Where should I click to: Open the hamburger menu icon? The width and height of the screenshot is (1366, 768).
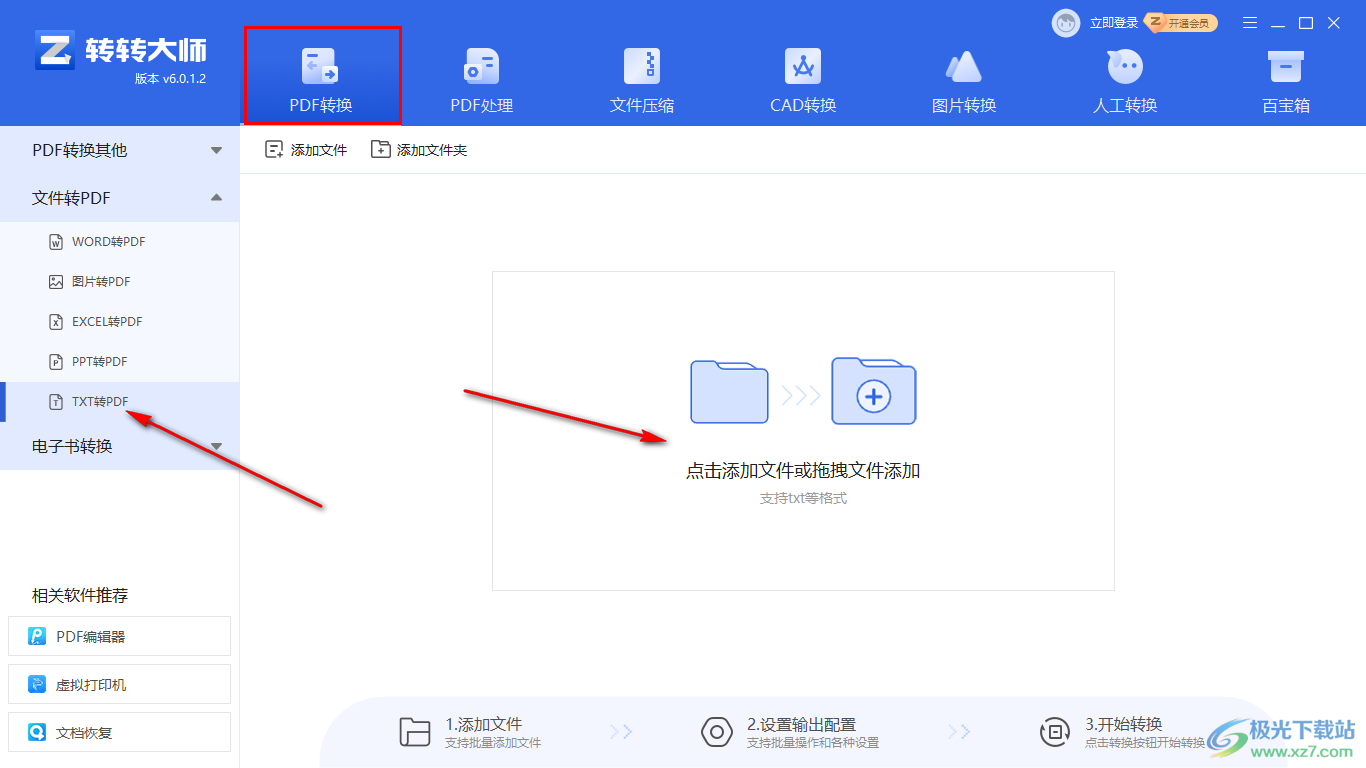[x=1250, y=23]
